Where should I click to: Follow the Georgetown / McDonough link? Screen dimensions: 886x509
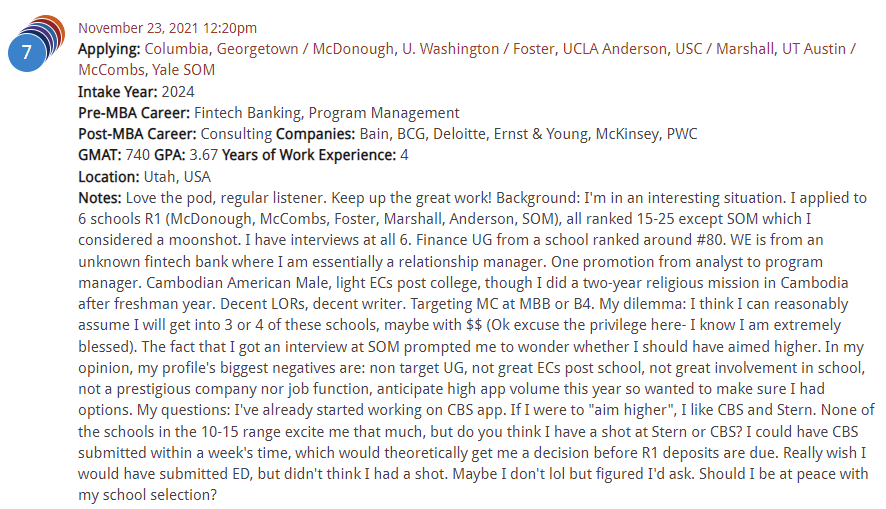point(305,49)
